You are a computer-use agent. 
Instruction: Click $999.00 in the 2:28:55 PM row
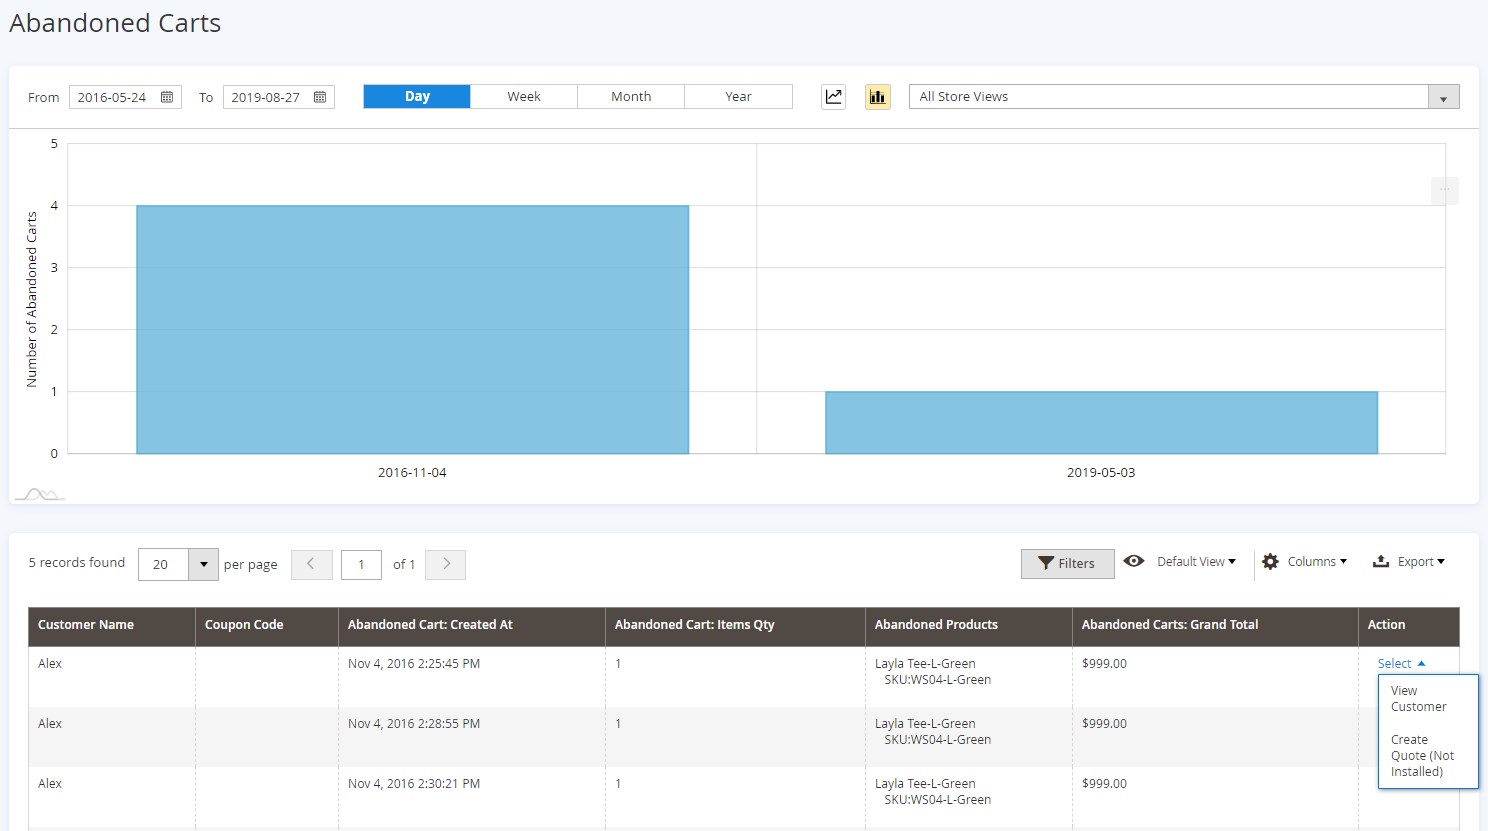pos(1104,724)
